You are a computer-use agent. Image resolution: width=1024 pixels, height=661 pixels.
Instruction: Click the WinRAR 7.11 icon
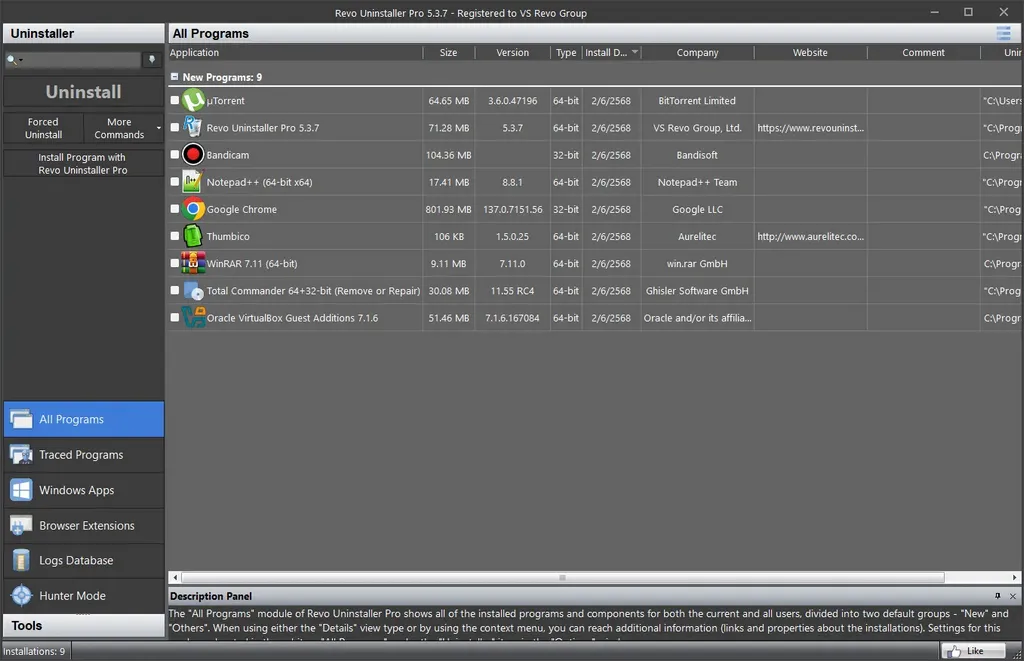193,263
